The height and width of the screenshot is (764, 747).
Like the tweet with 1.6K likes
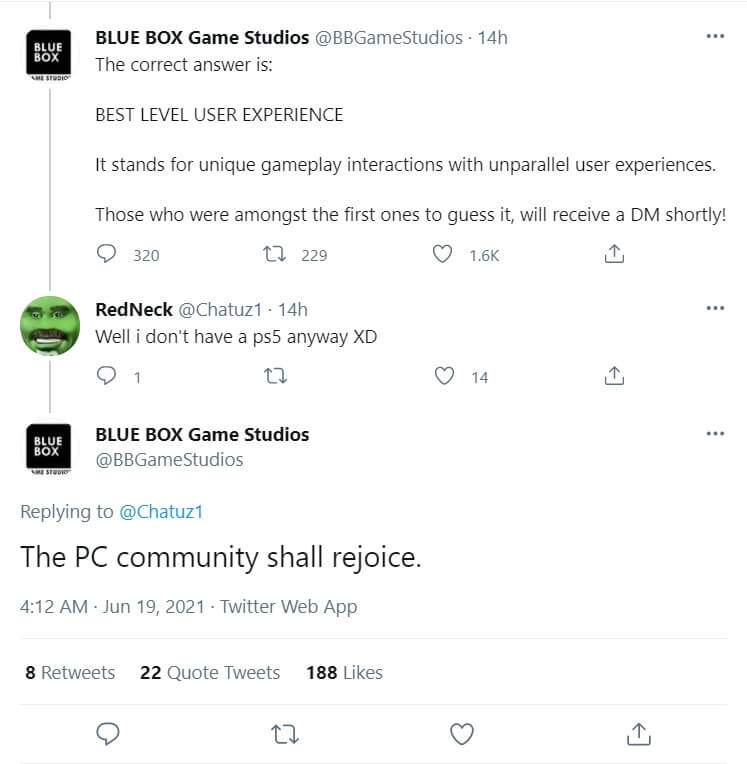pos(443,255)
